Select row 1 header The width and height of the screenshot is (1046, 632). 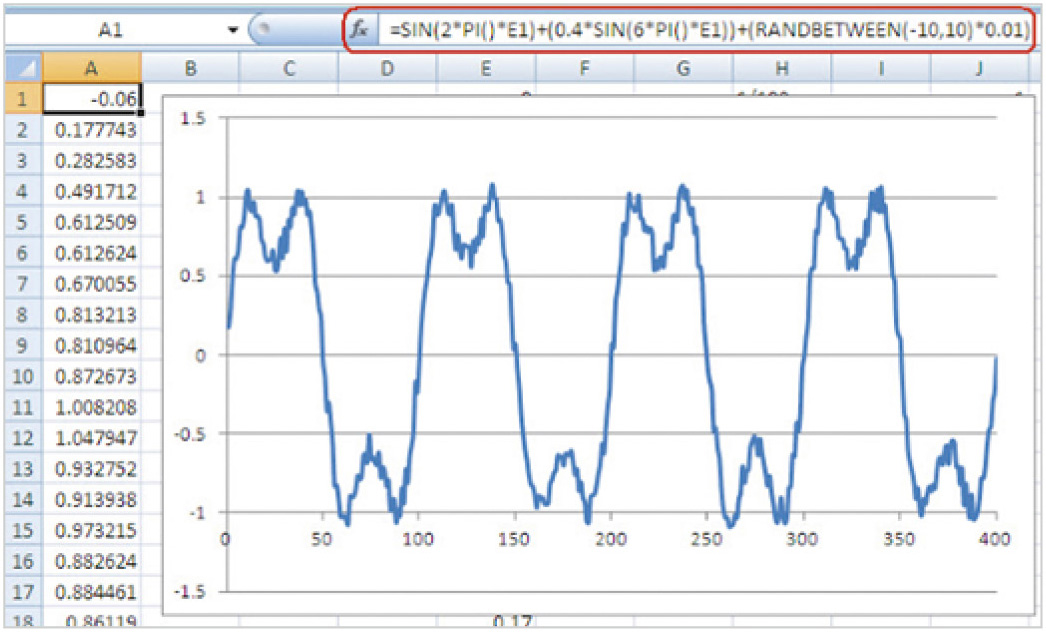[21, 98]
